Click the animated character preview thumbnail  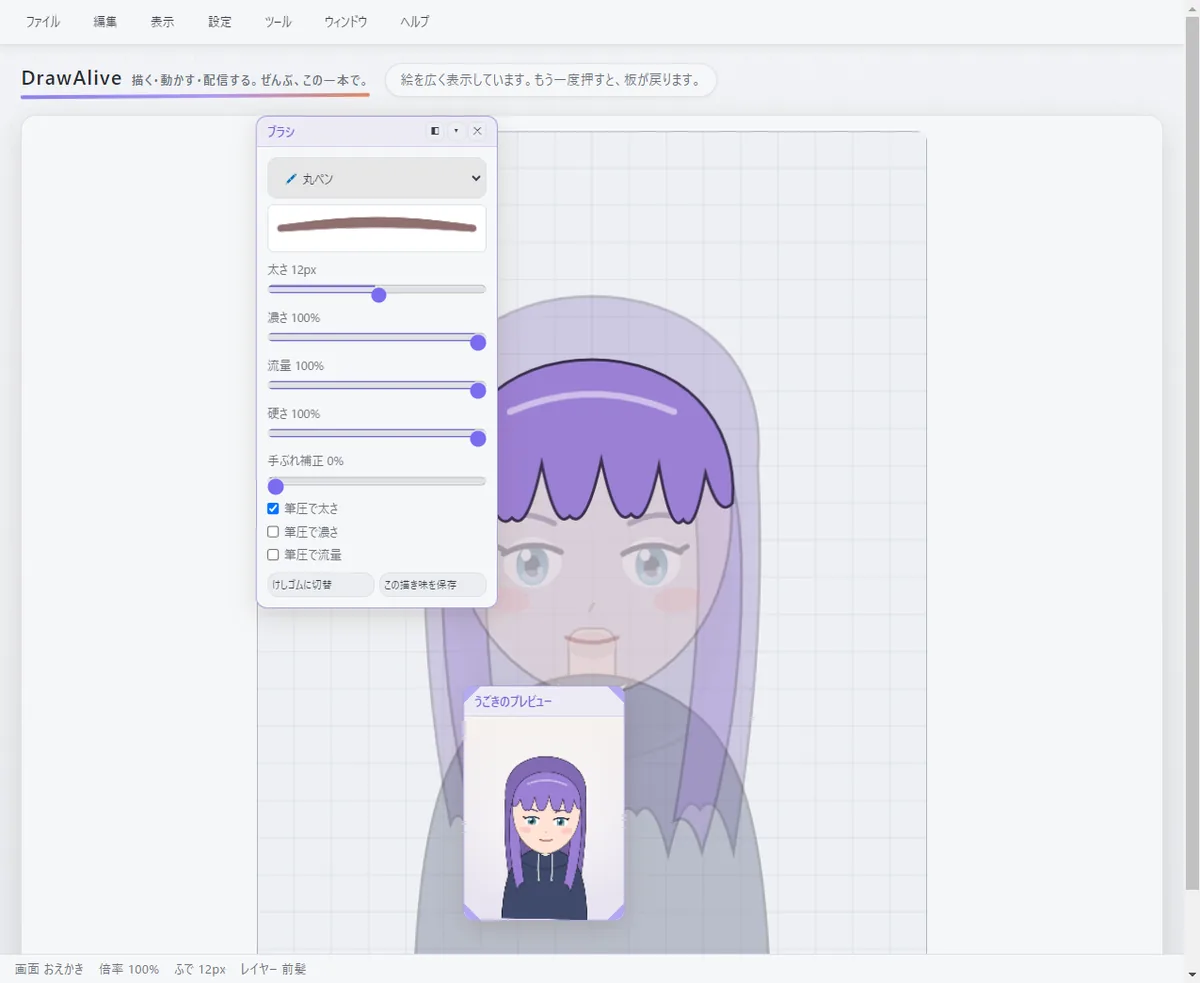(544, 818)
